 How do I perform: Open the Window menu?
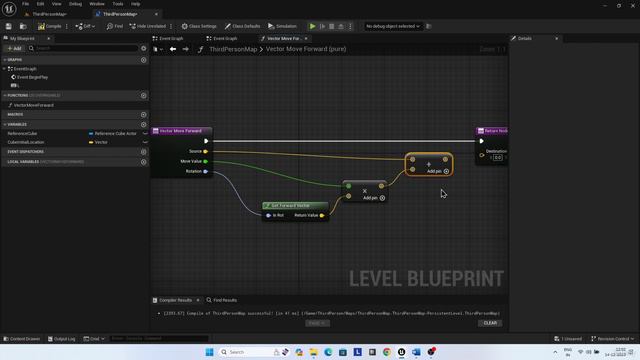click(97, 4)
